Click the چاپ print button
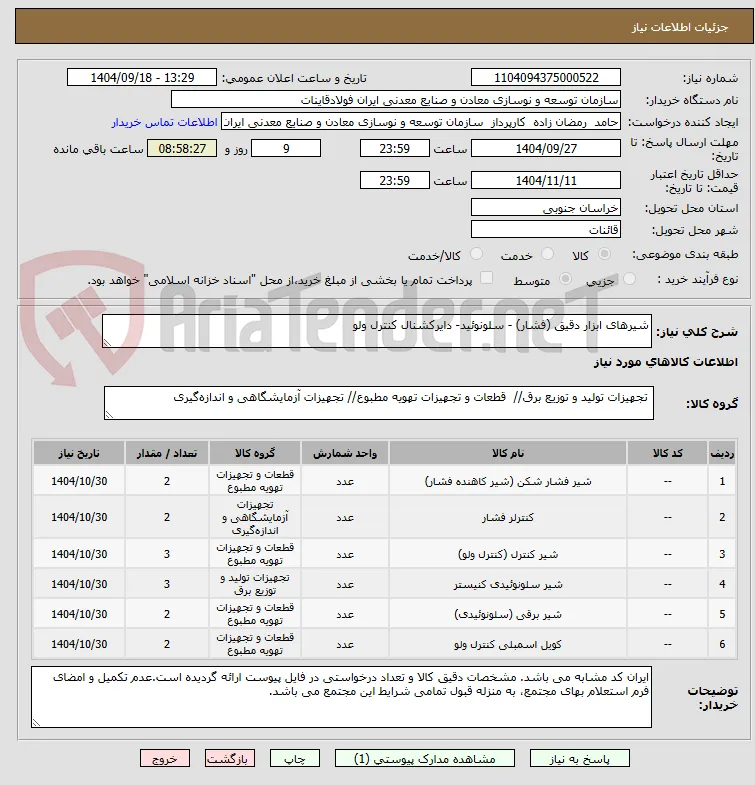755x785 pixels. (x=294, y=758)
